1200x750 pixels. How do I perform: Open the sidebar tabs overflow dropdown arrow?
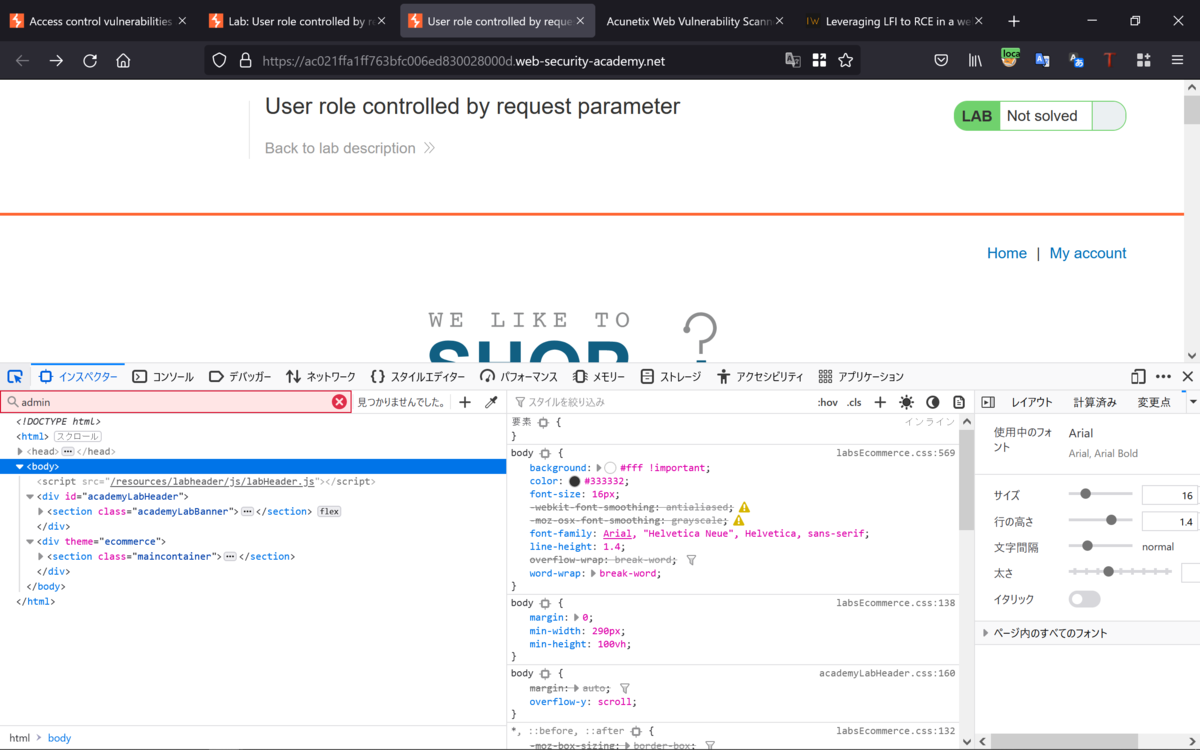1192,402
